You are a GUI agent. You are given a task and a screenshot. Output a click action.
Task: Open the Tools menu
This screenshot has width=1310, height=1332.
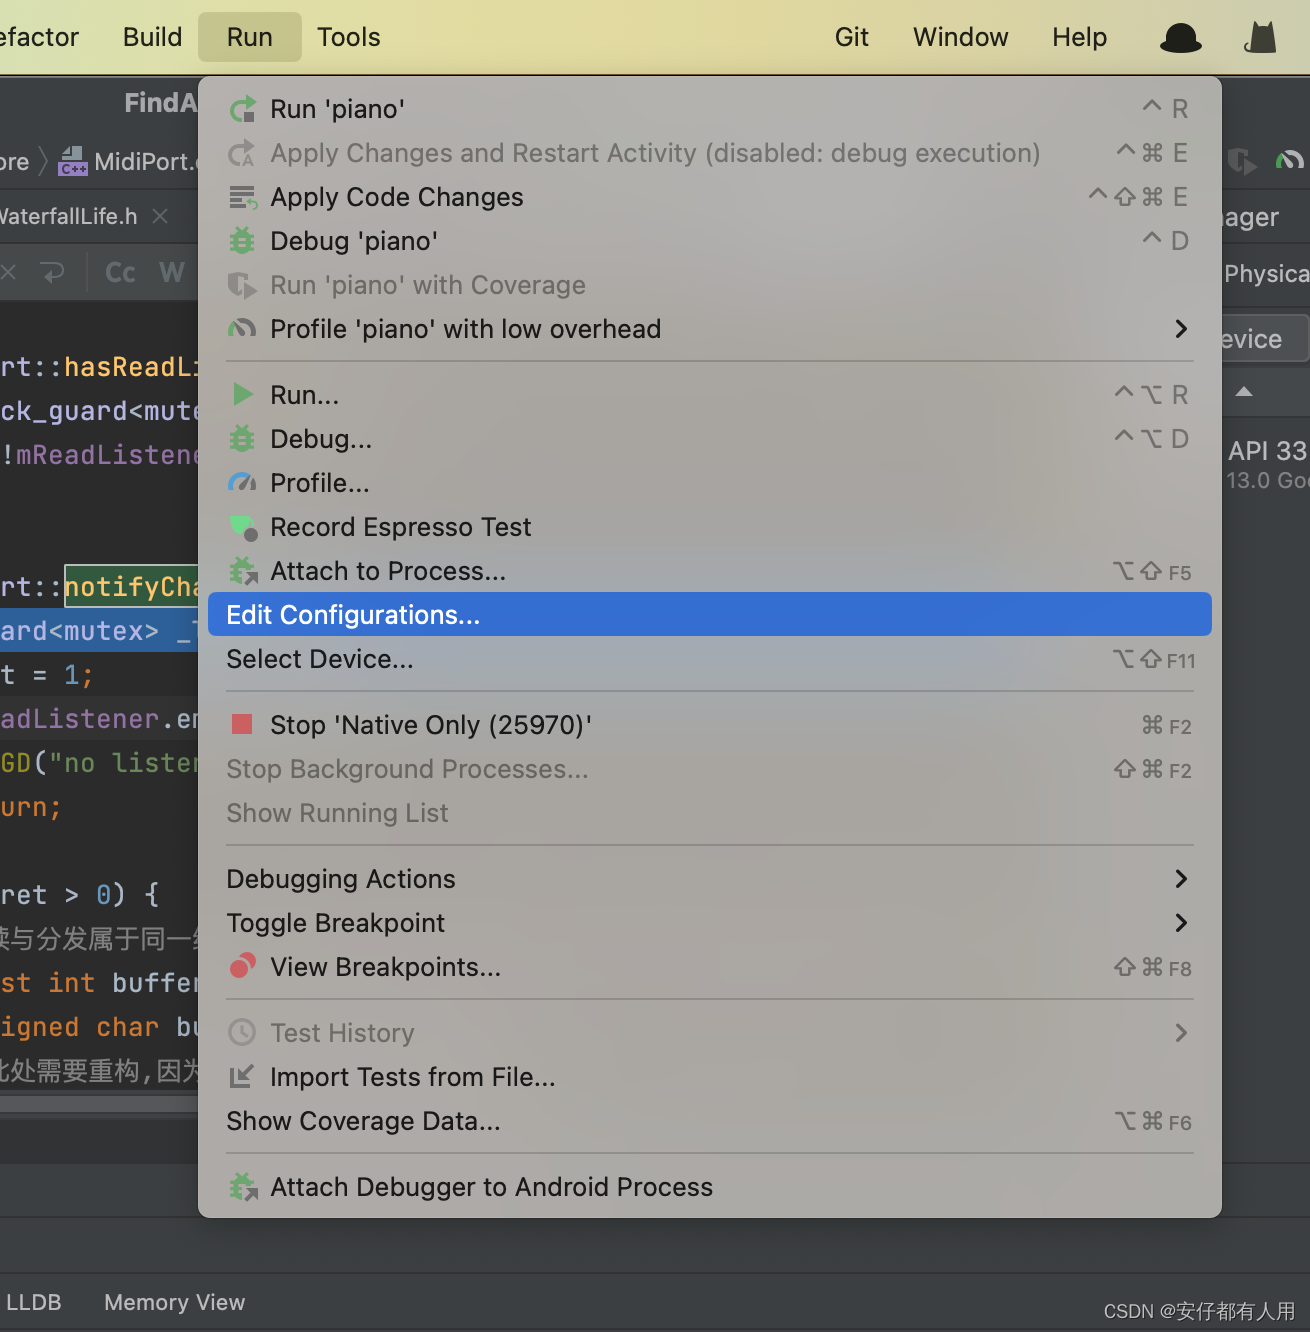pyautogui.click(x=349, y=37)
